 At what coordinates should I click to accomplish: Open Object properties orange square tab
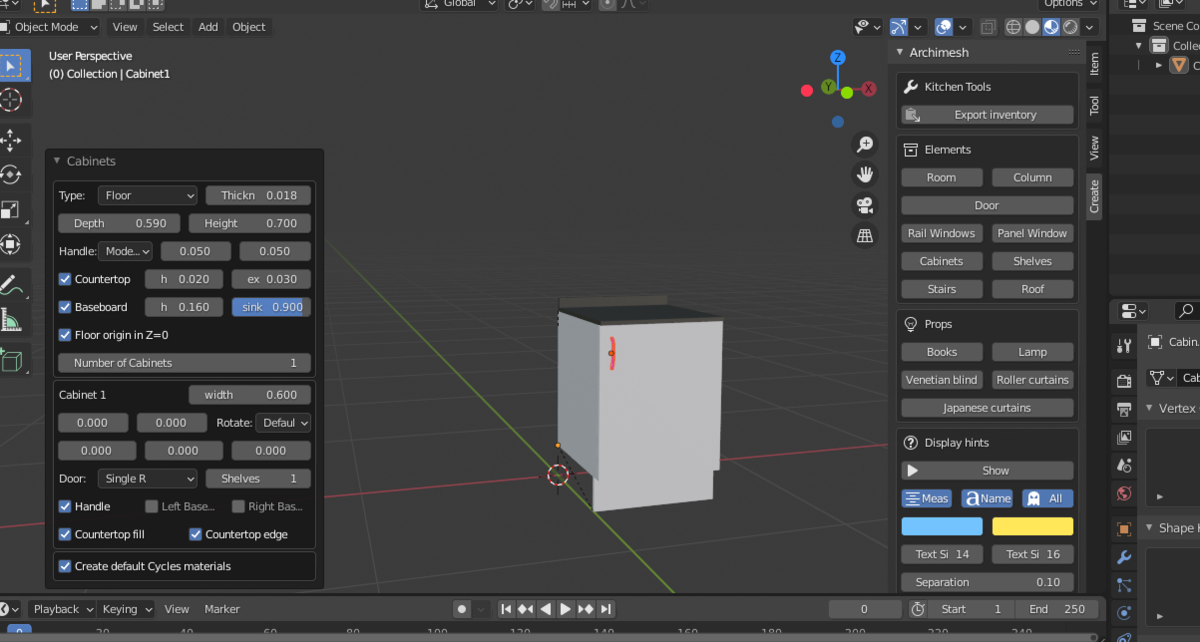pos(1124,529)
